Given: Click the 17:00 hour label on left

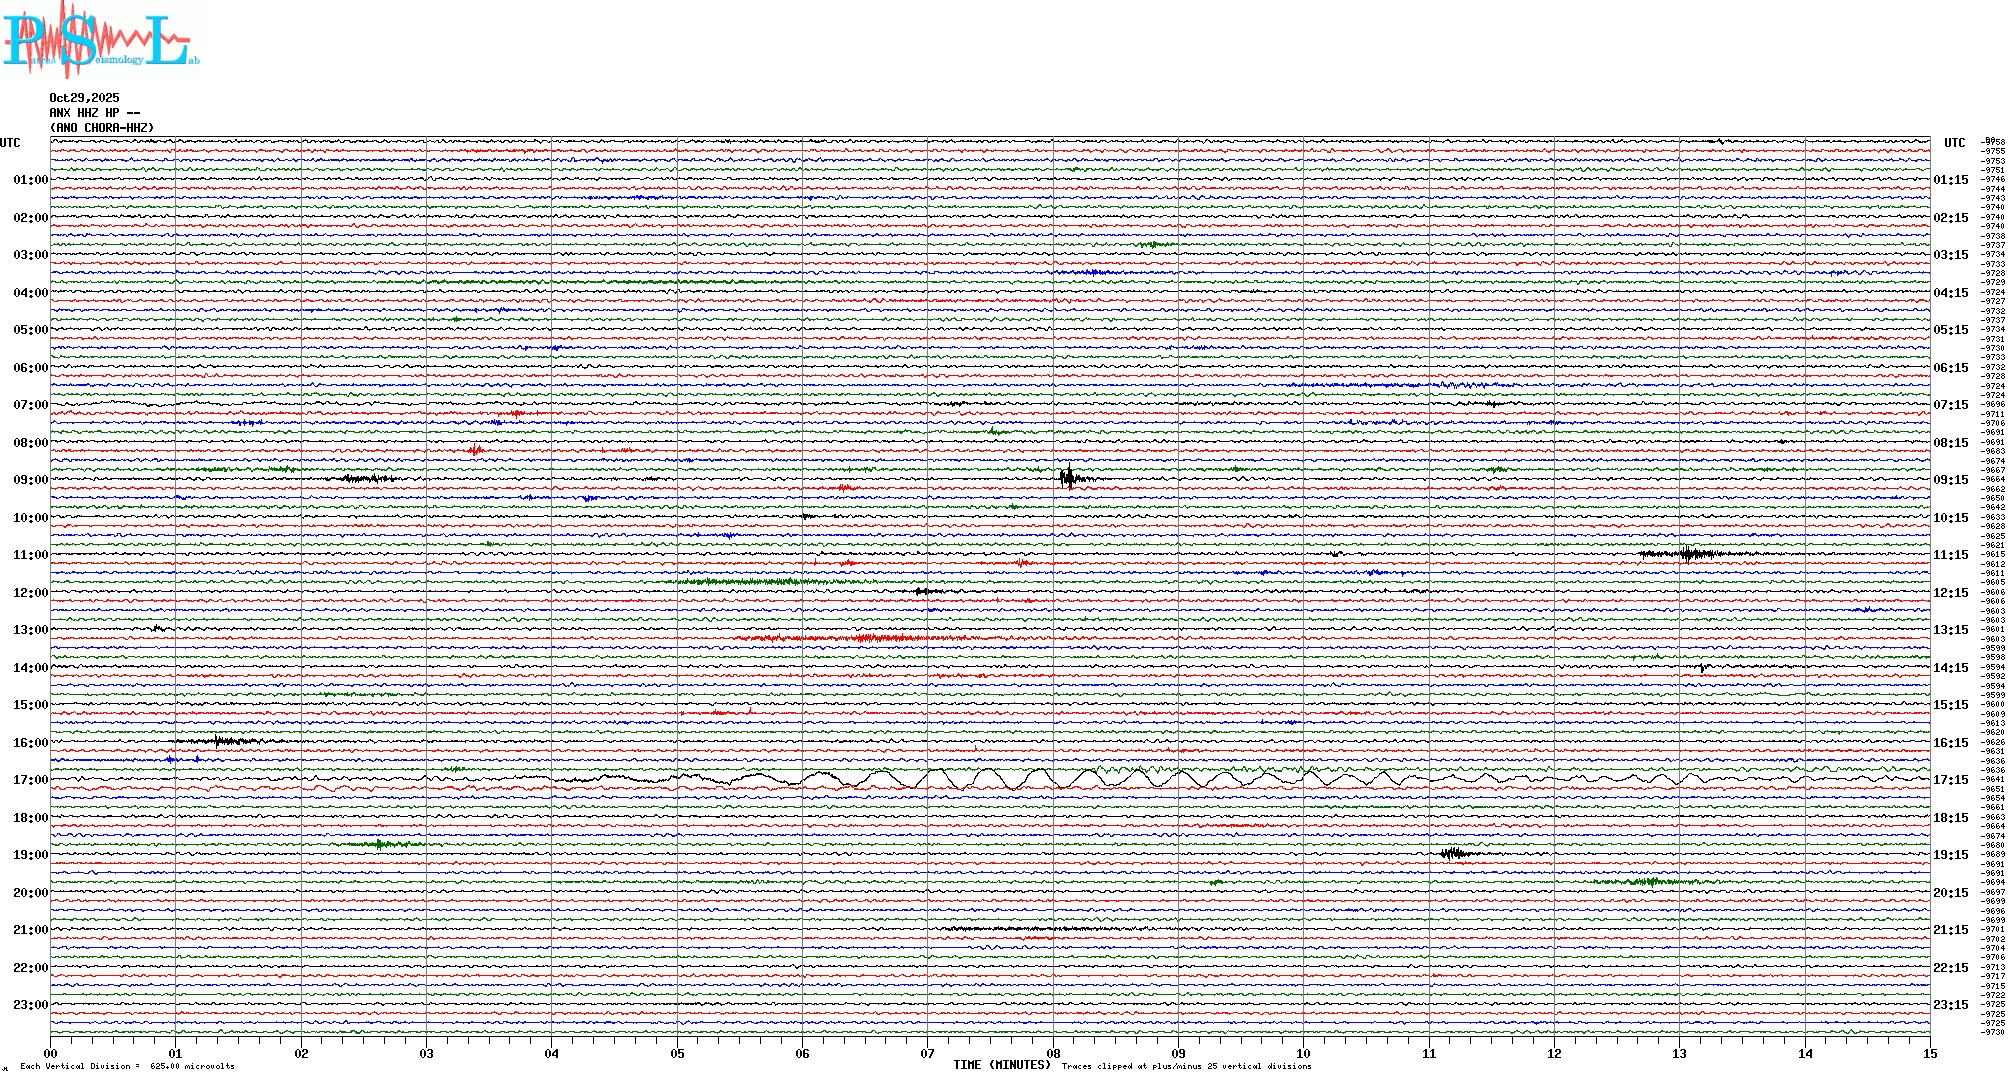Looking at the screenshot, I should pos(30,780).
